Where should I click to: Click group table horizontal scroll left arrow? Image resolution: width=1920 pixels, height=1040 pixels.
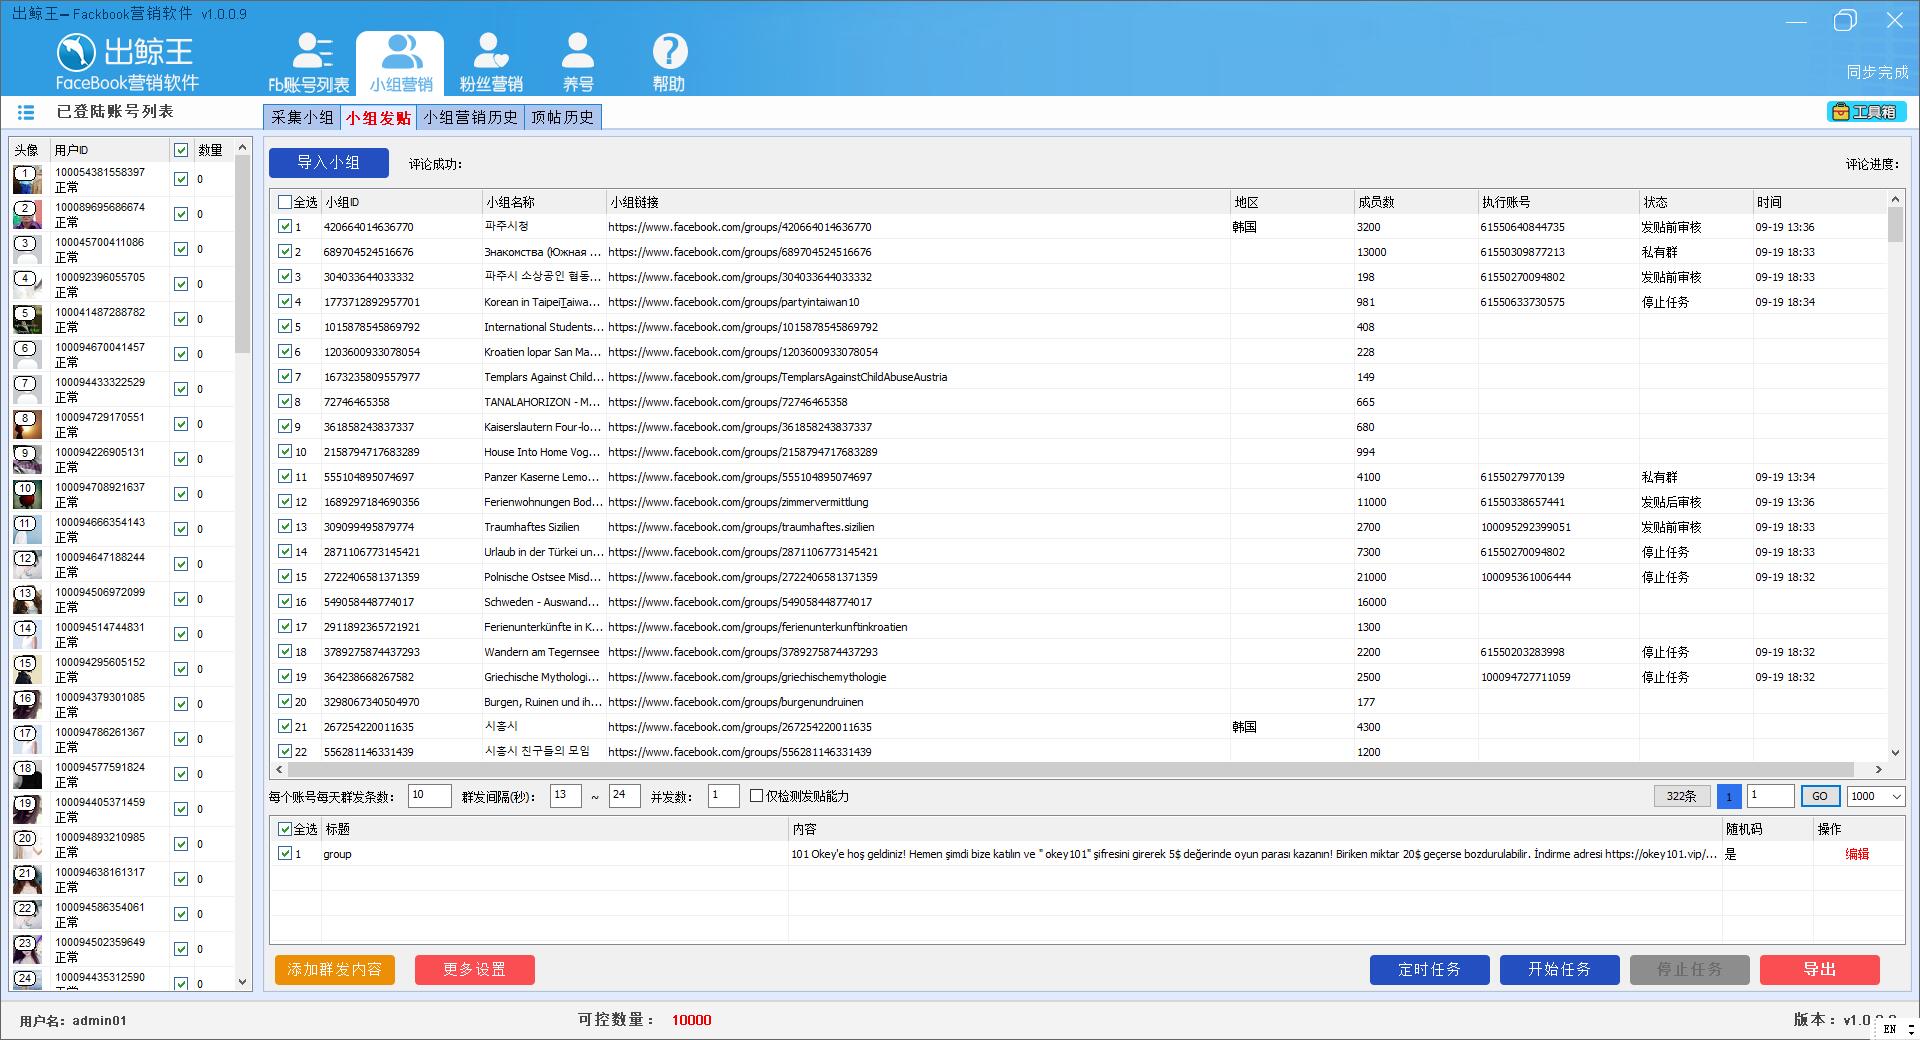(x=280, y=769)
